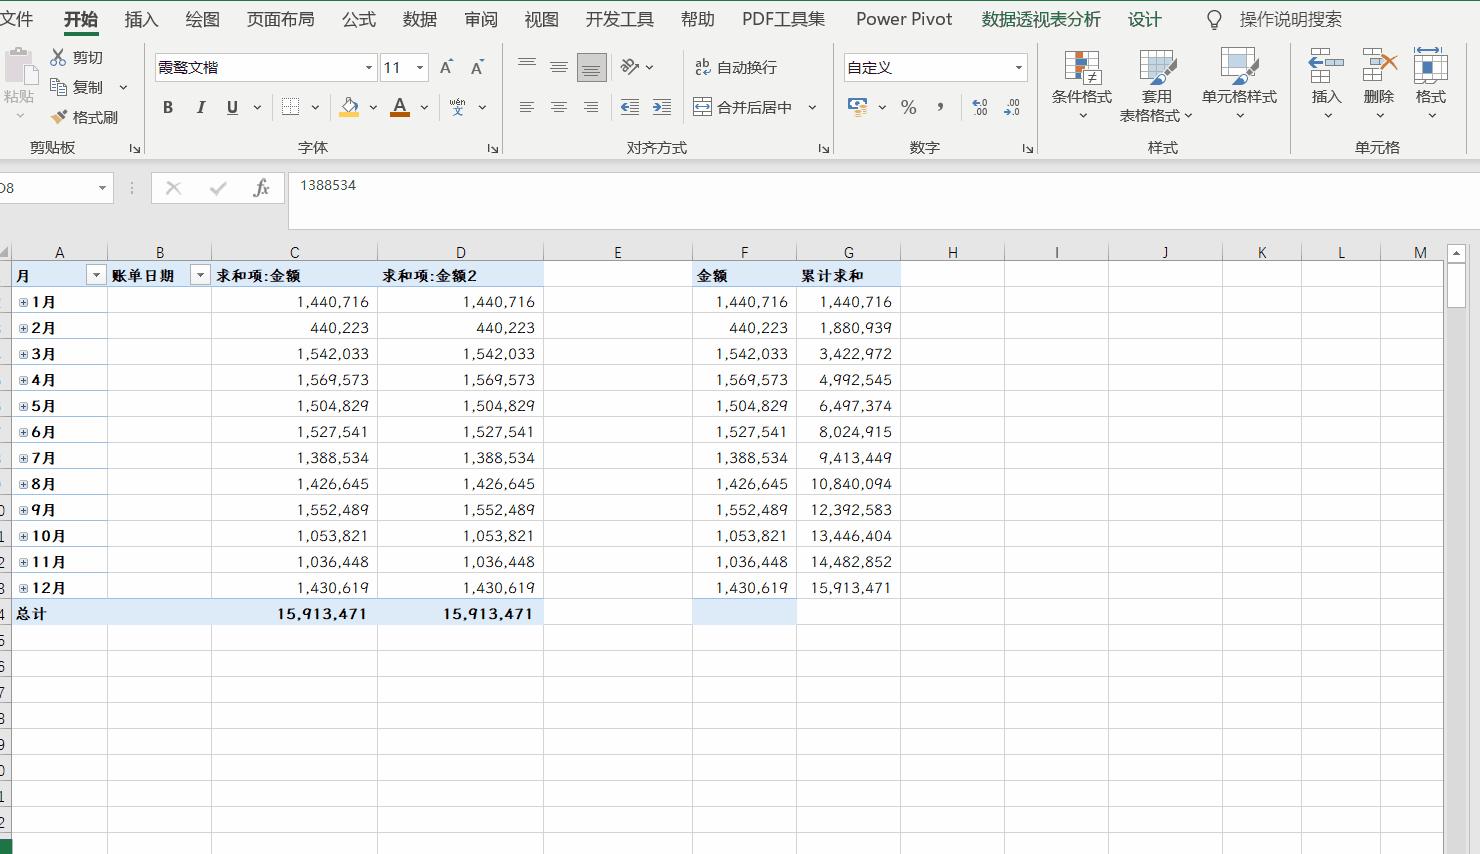Image resolution: width=1480 pixels, height=854 pixels.
Task: Toggle underline formatting
Action: 231,107
